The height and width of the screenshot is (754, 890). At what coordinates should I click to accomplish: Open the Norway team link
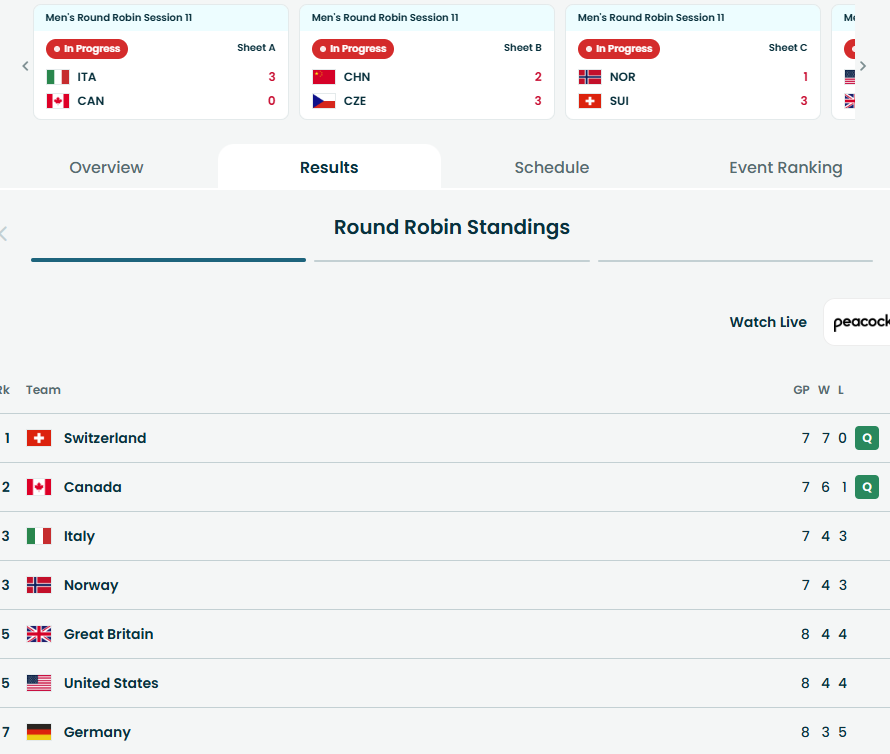[91, 585]
